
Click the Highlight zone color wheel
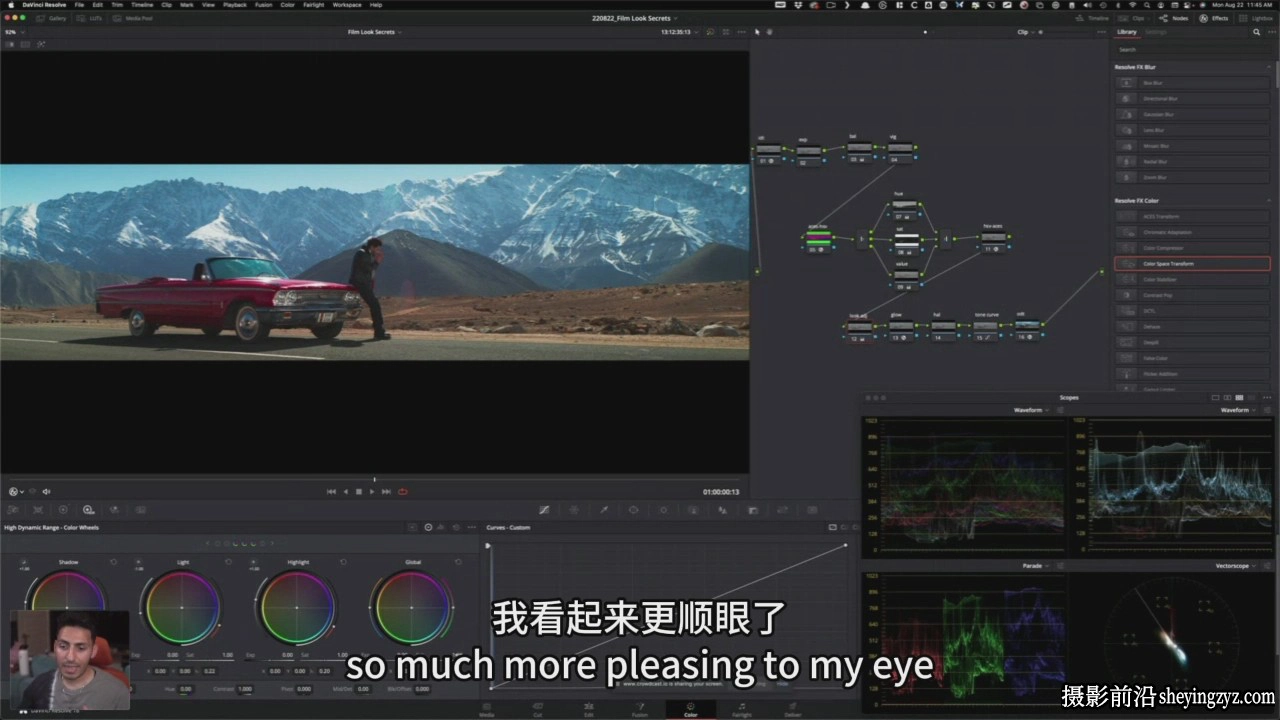tap(298, 608)
